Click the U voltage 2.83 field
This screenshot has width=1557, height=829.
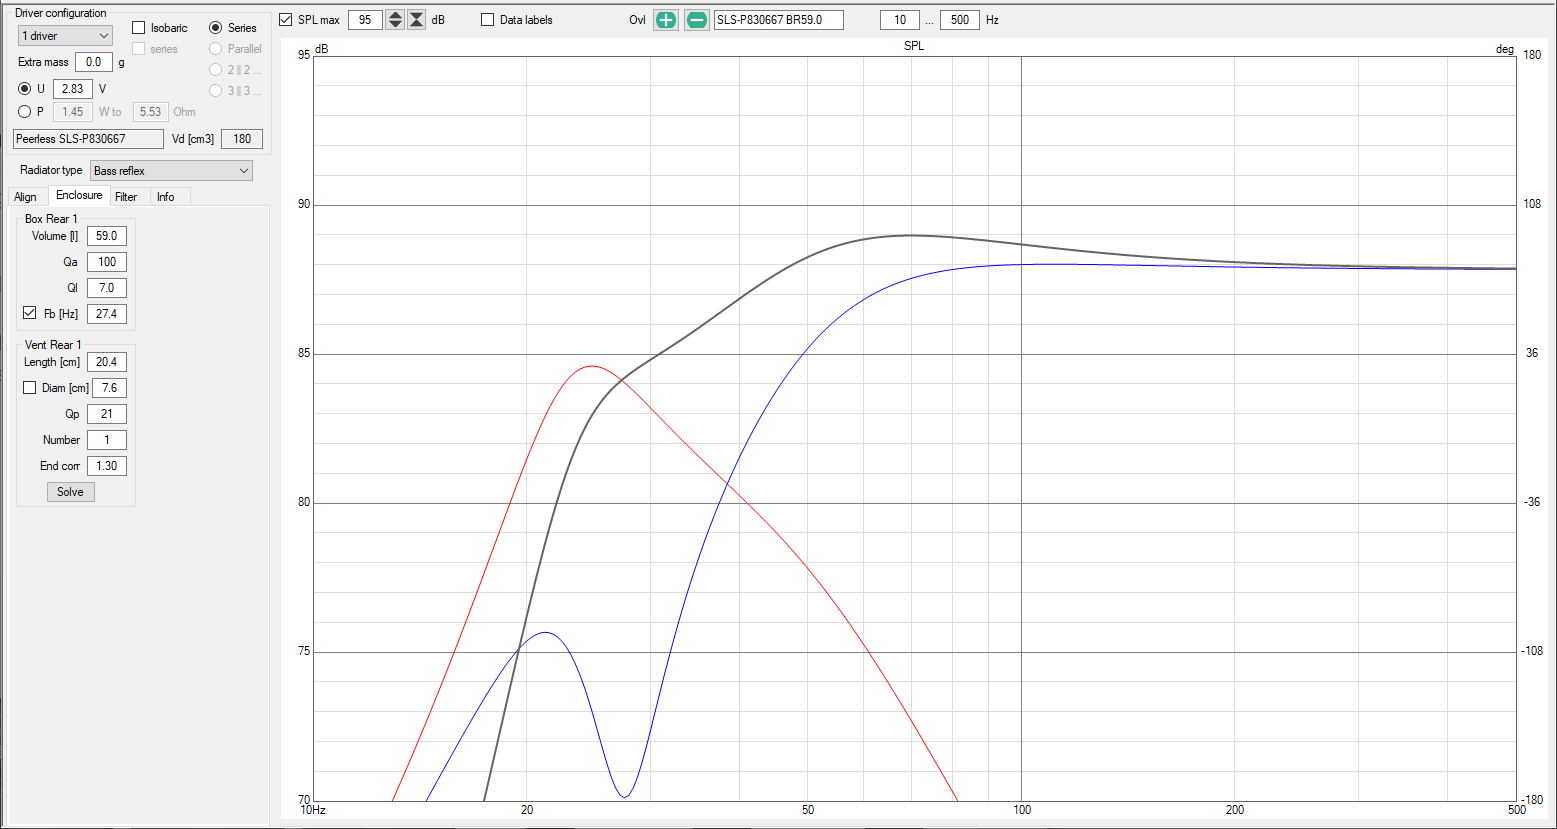tap(72, 89)
